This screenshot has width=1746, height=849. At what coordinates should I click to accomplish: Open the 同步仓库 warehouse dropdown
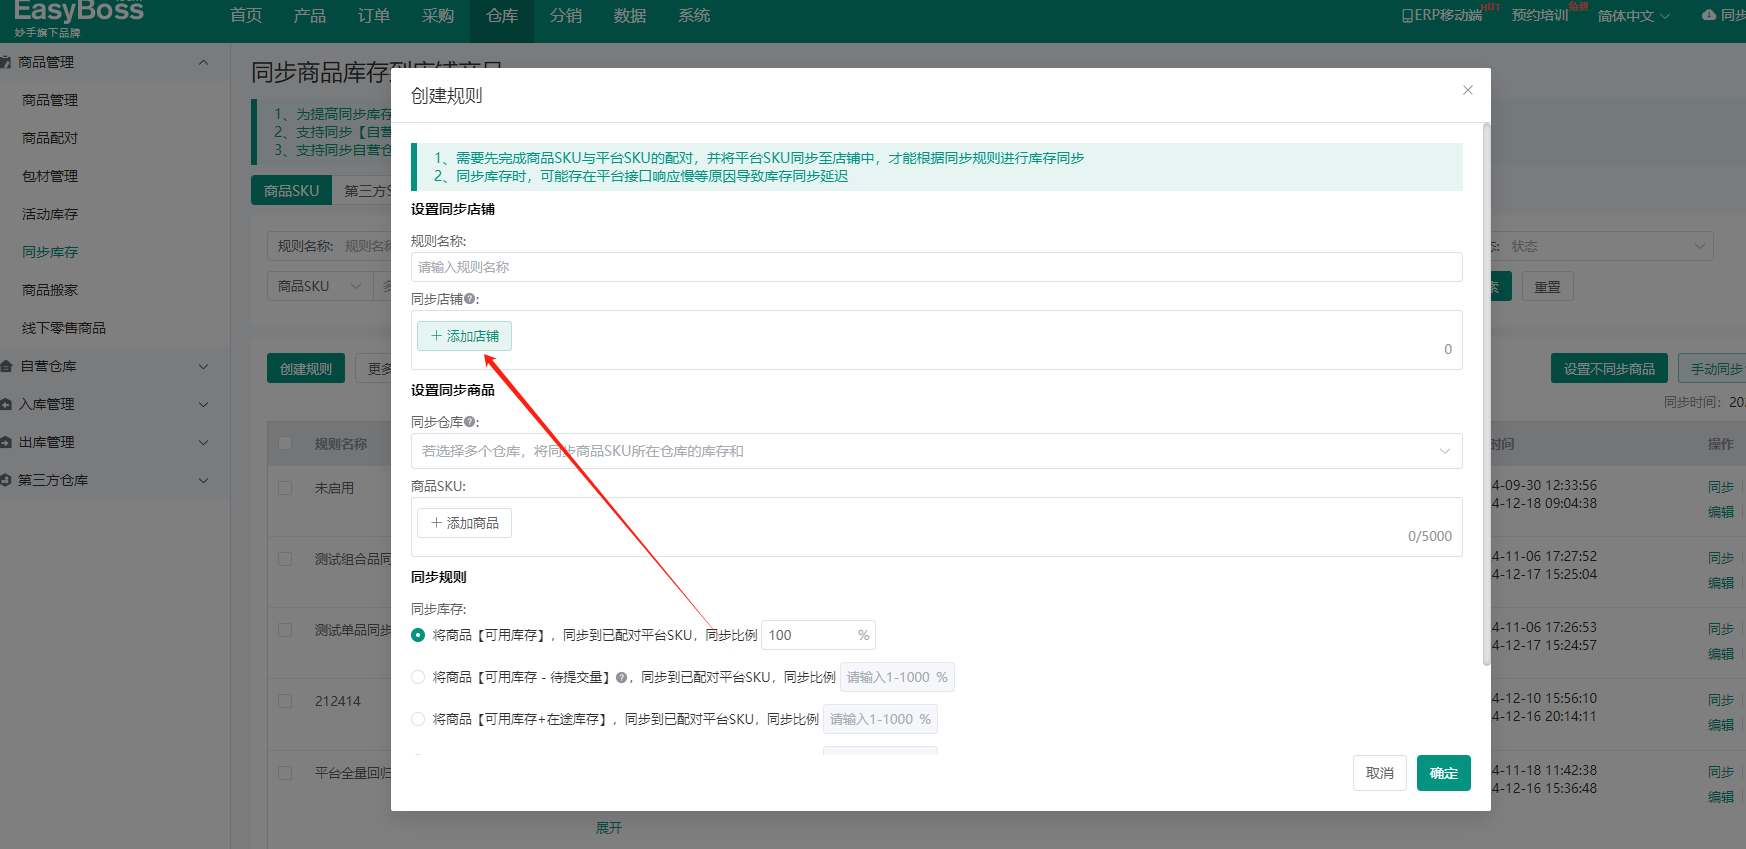pyautogui.click(x=936, y=451)
